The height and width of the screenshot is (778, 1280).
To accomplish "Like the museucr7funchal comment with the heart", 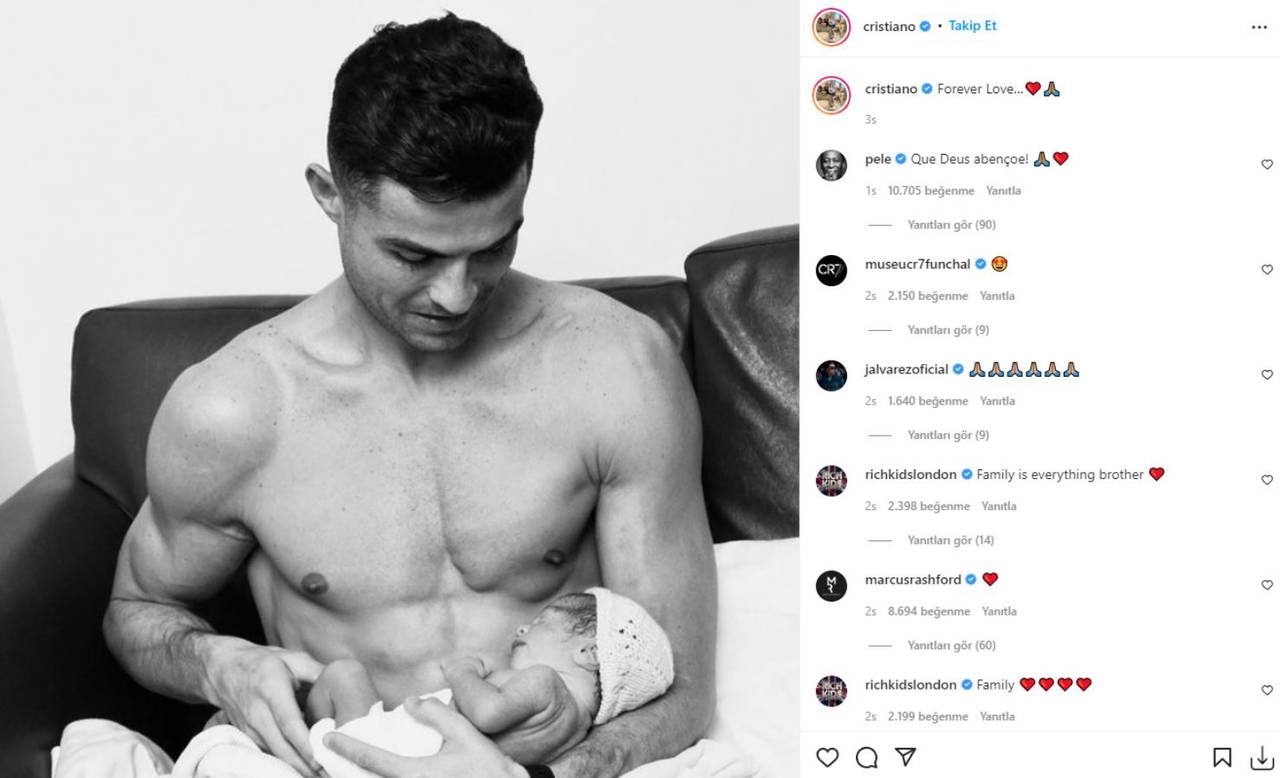I will click(1266, 269).
